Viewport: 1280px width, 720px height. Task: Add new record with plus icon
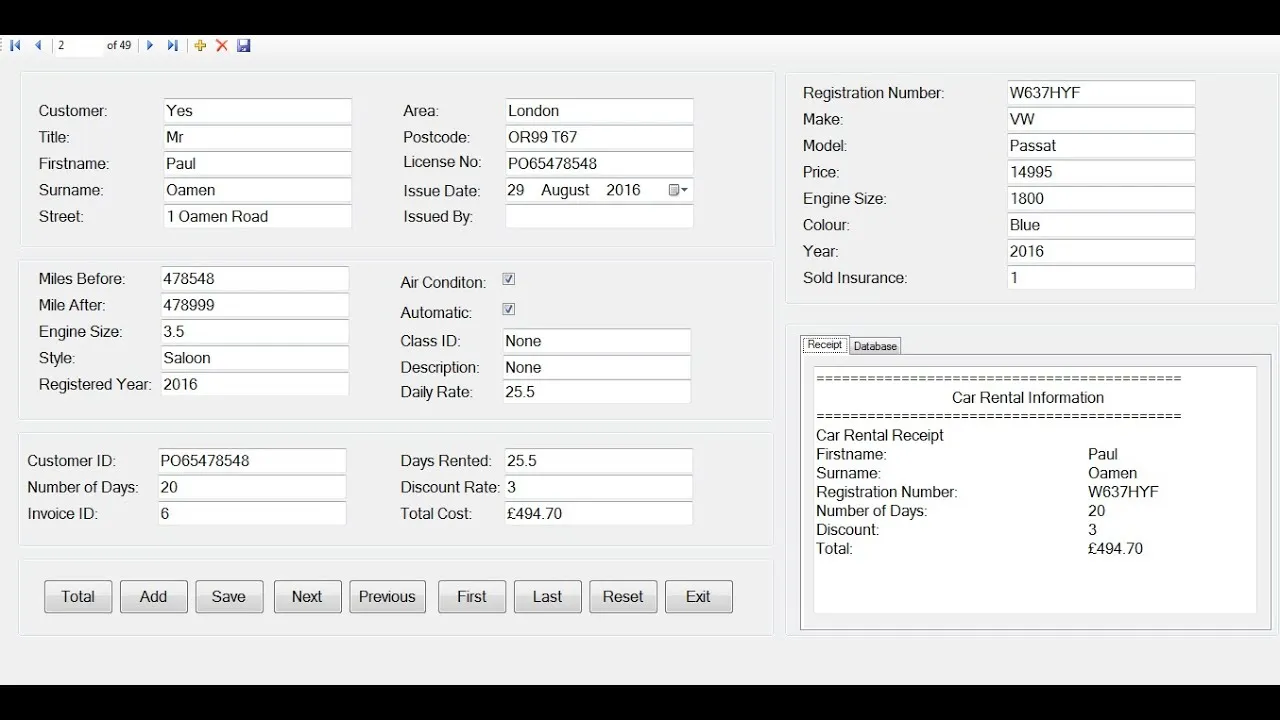point(200,45)
